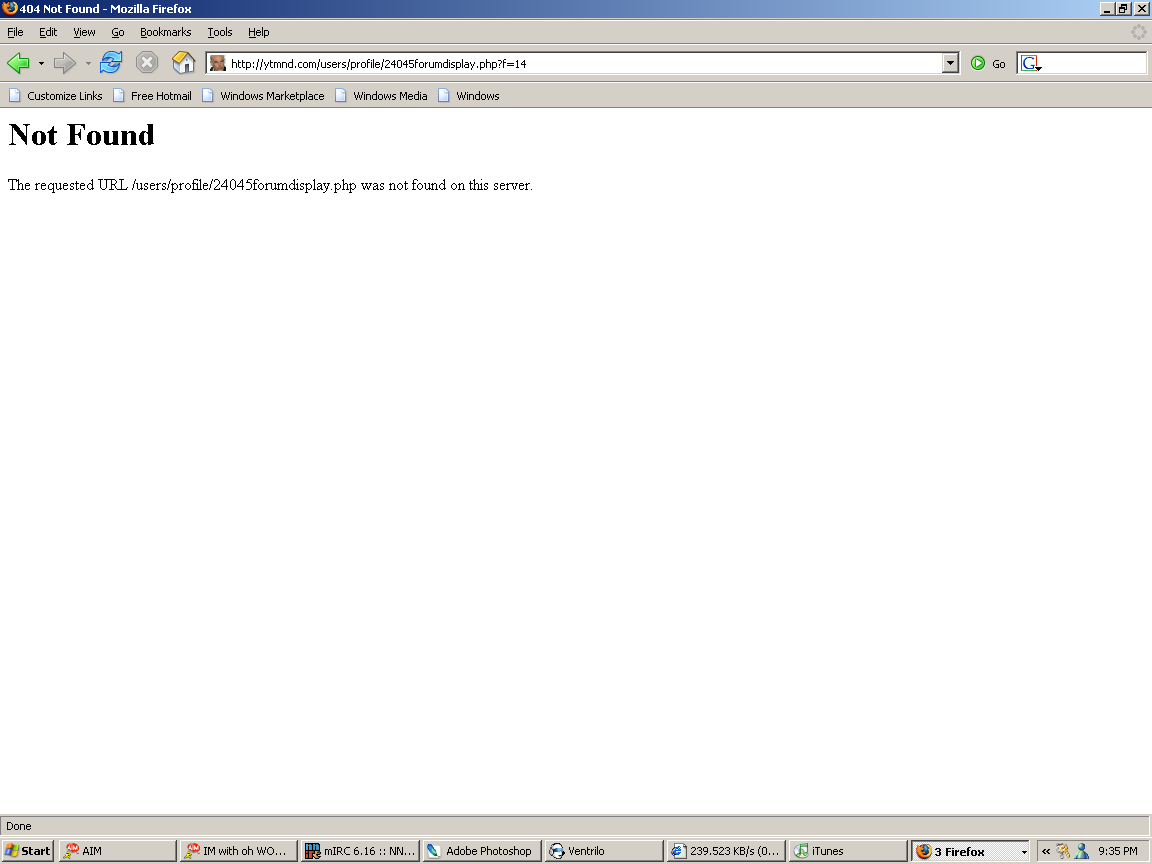Click the Free Hotmail bookmark icon
Image resolution: width=1152 pixels, height=864 pixels.
pos(119,96)
